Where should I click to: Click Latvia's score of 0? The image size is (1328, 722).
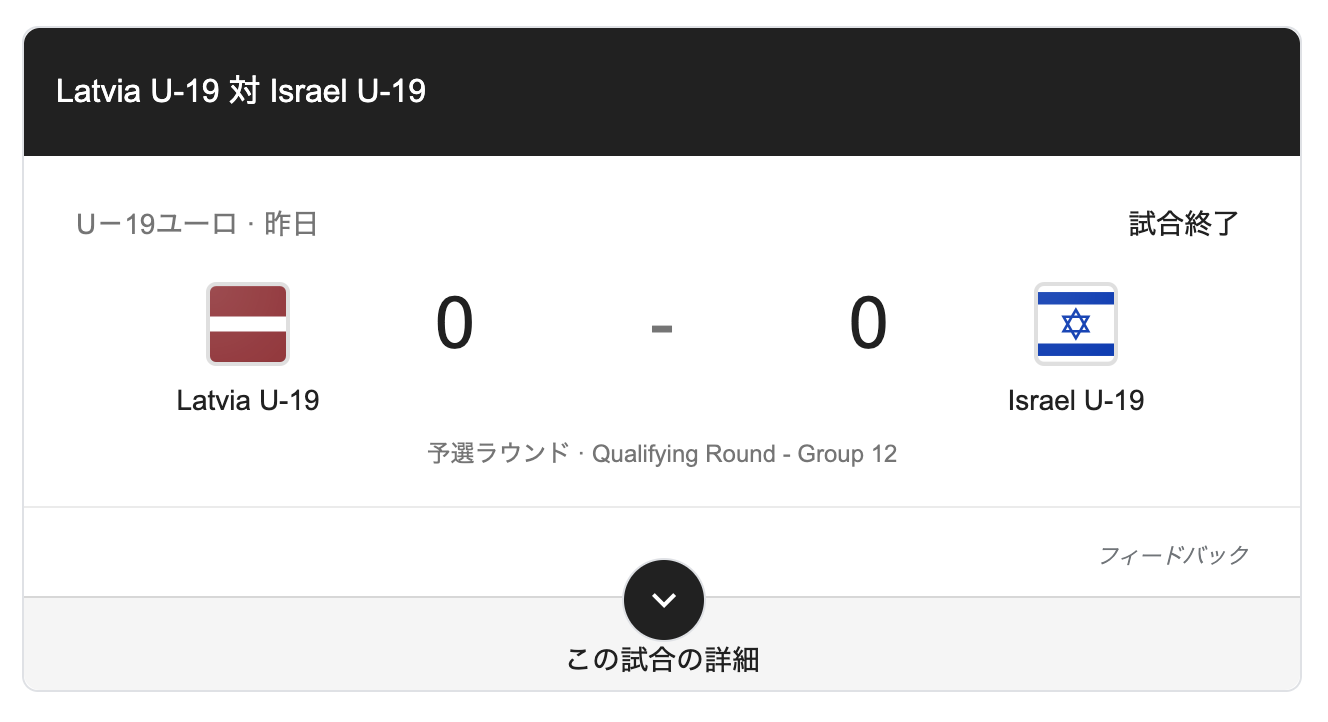click(x=454, y=324)
